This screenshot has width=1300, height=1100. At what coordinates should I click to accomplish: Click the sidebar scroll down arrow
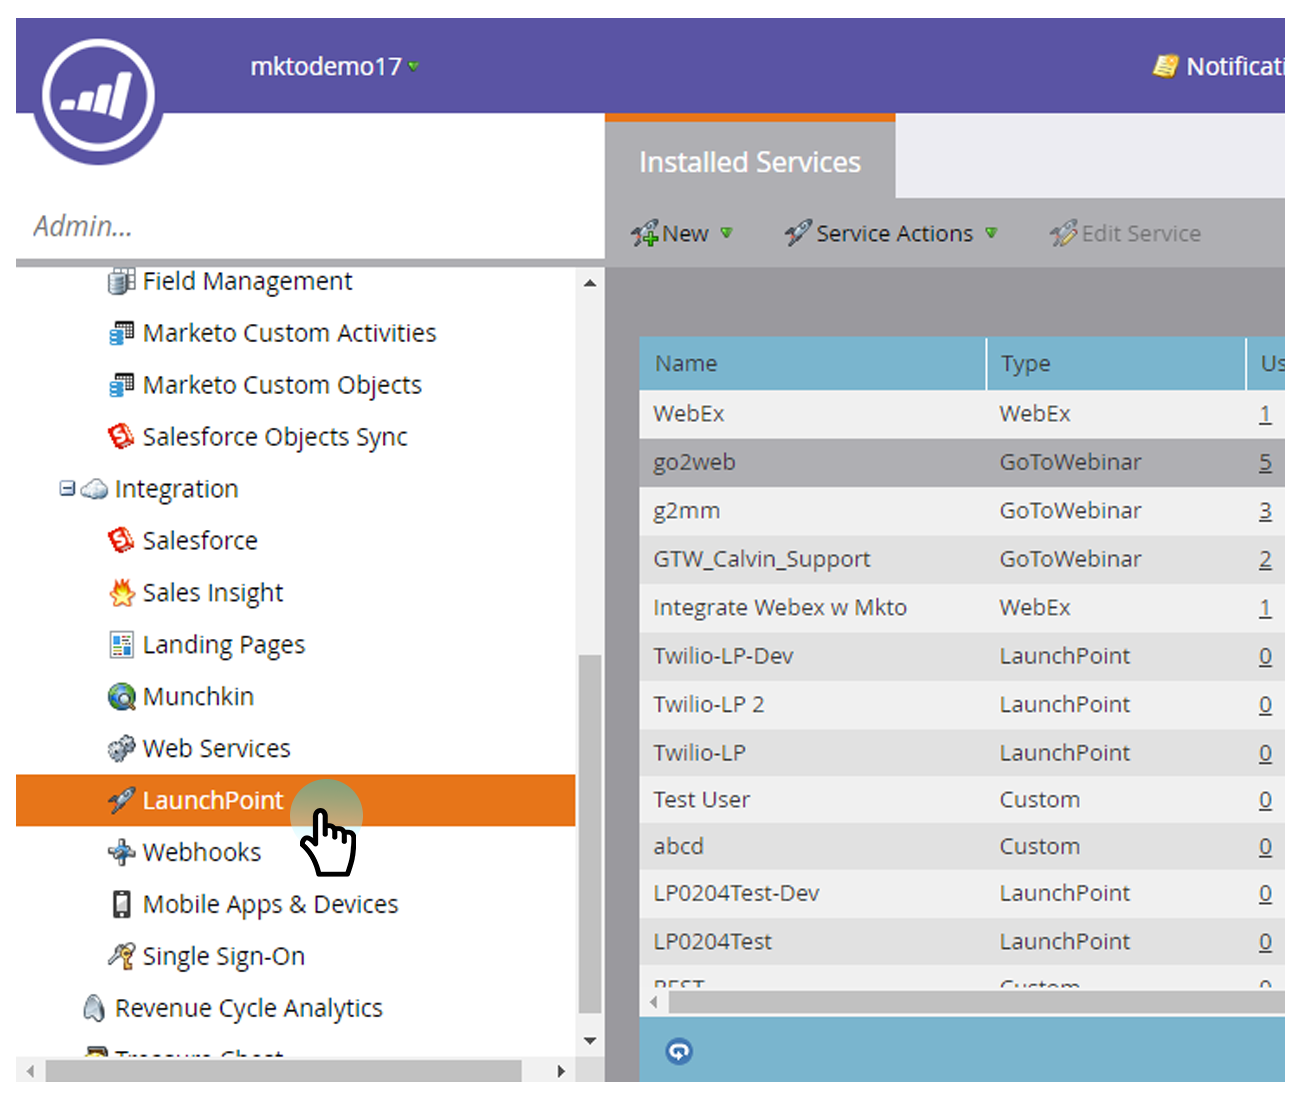point(590,1041)
